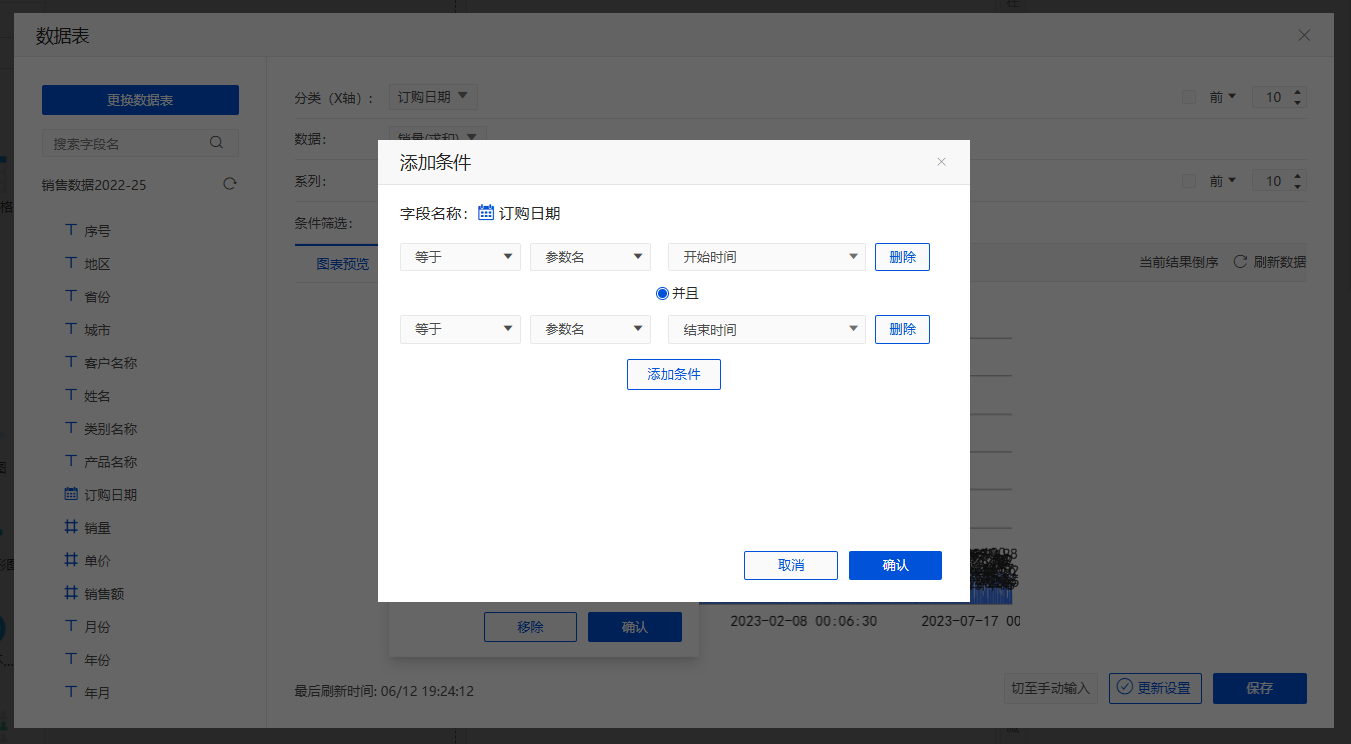Click the 添加条件 button below the conditions
The width and height of the screenshot is (1351, 744).
[673, 374]
